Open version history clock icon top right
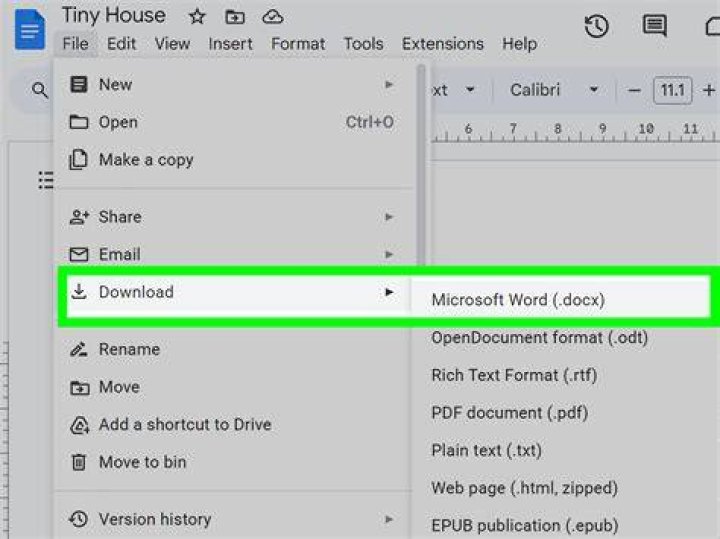This screenshot has width=720, height=539. pyautogui.click(x=596, y=26)
